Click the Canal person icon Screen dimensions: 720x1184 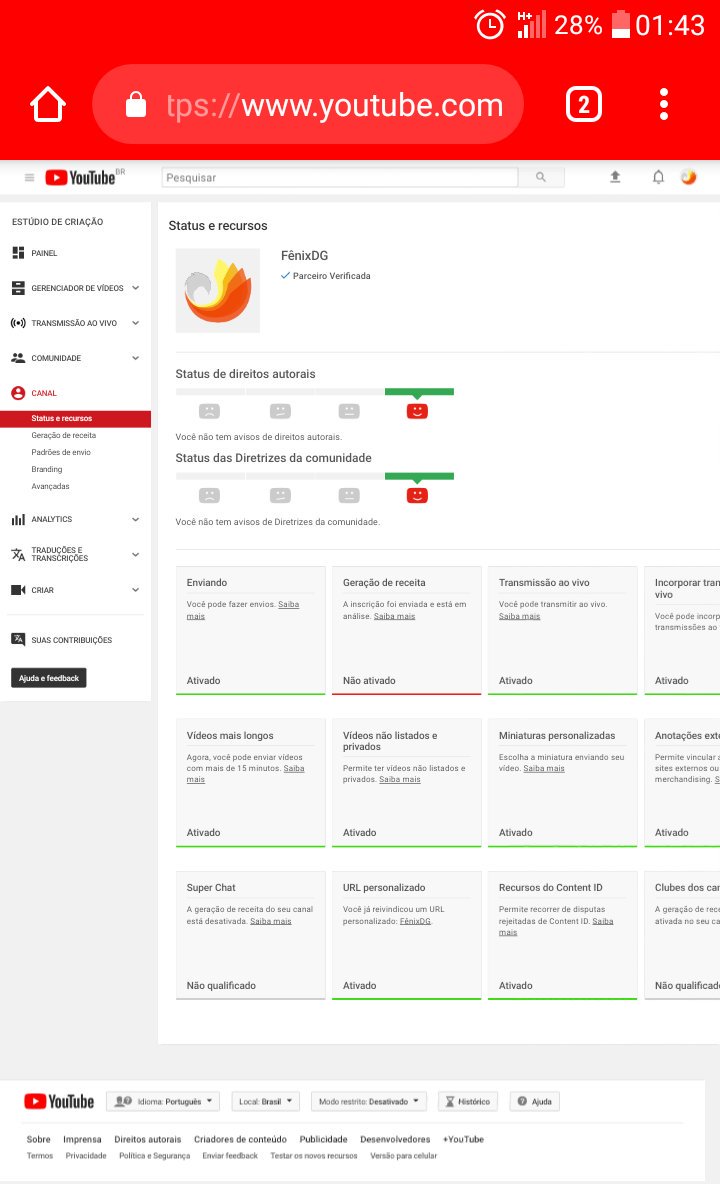(18, 393)
